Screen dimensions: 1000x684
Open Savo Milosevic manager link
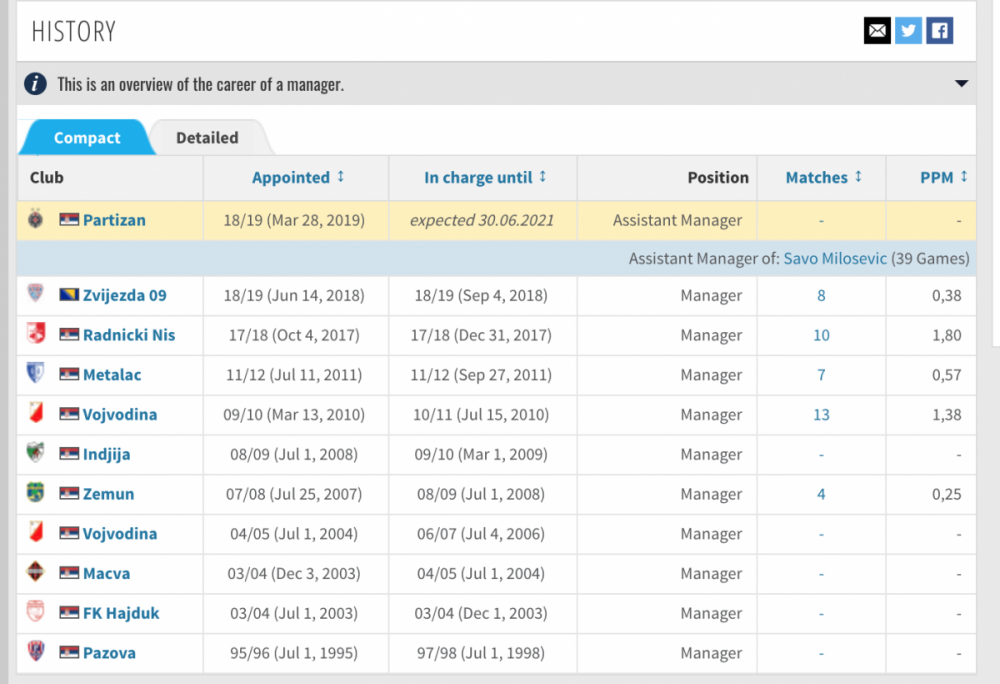click(x=835, y=258)
